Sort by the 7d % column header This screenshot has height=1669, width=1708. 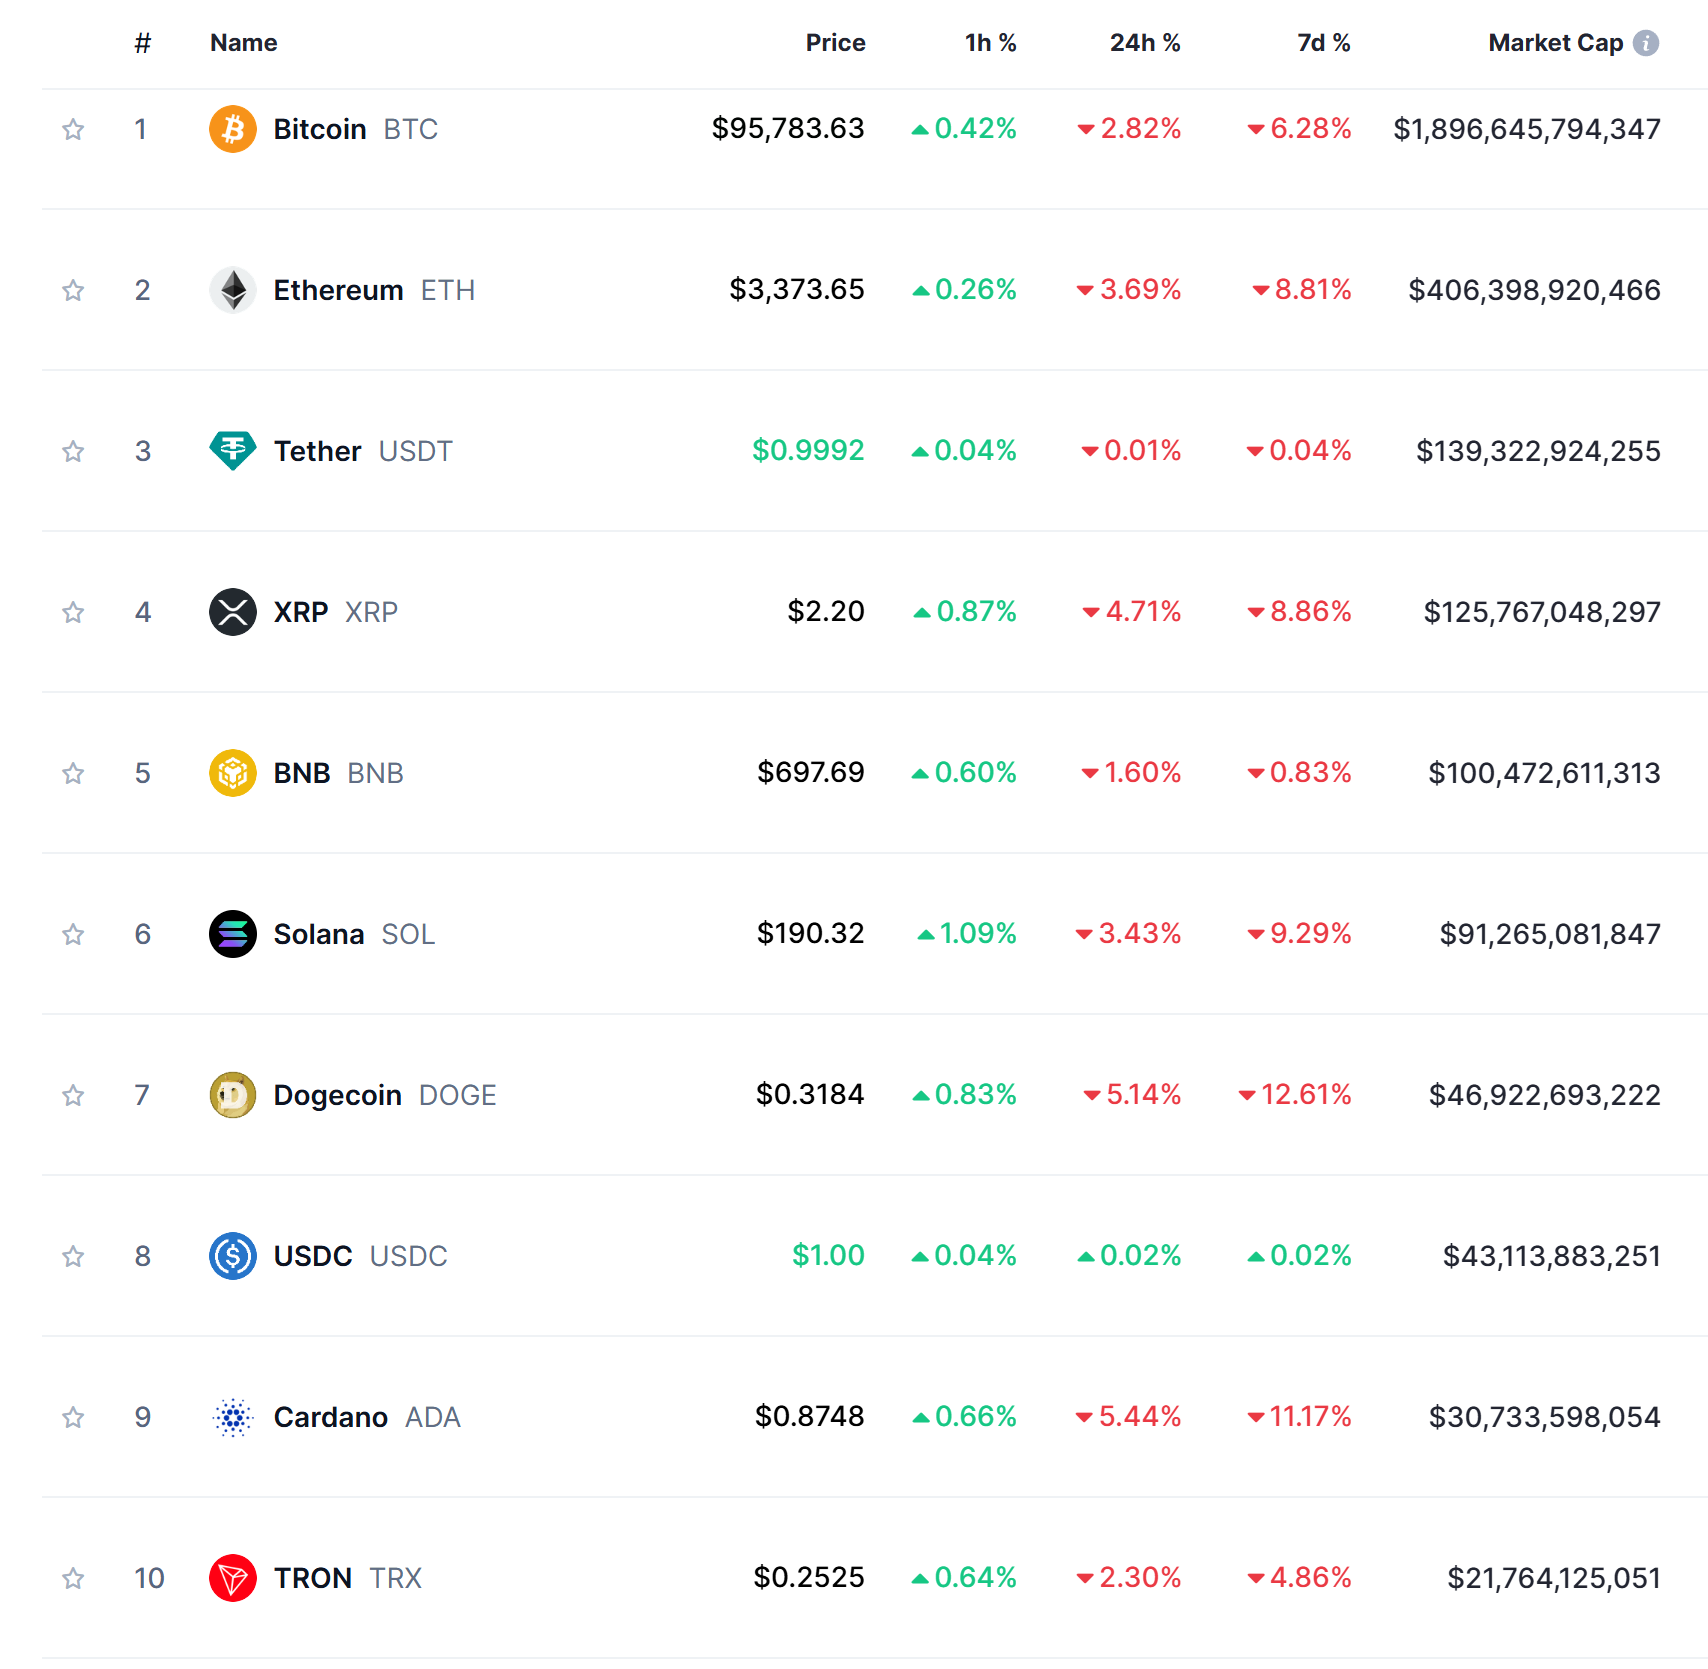pyautogui.click(x=1323, y=43)
